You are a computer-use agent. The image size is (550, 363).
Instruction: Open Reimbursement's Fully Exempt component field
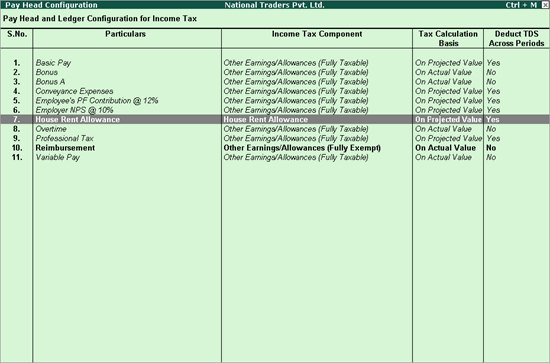[302, 148]
